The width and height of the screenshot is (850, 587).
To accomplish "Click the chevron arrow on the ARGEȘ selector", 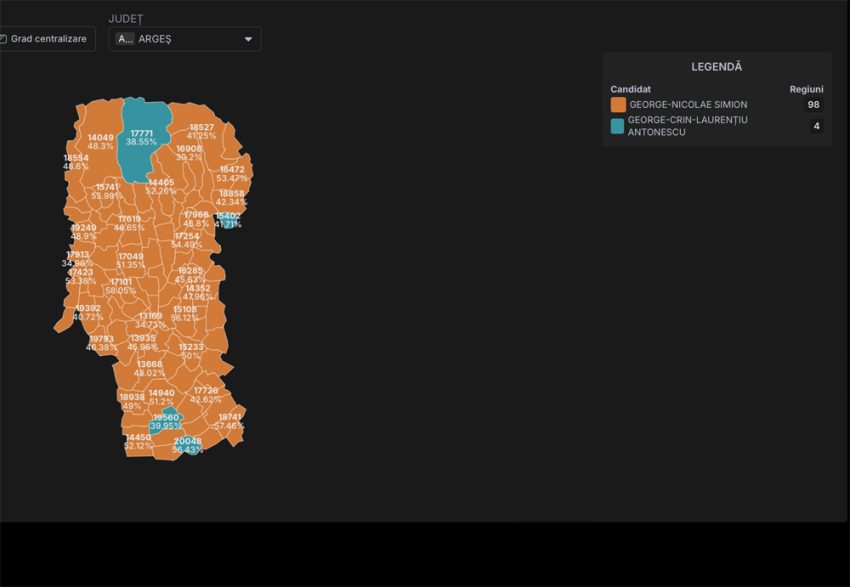I will 247,39.
